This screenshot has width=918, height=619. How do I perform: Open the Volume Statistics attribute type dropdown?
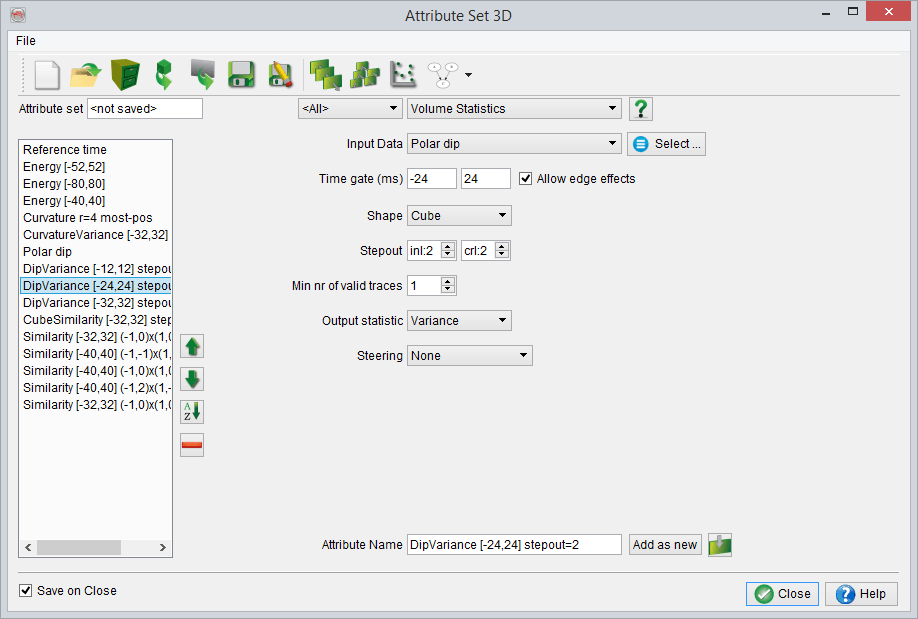(514, 109)
